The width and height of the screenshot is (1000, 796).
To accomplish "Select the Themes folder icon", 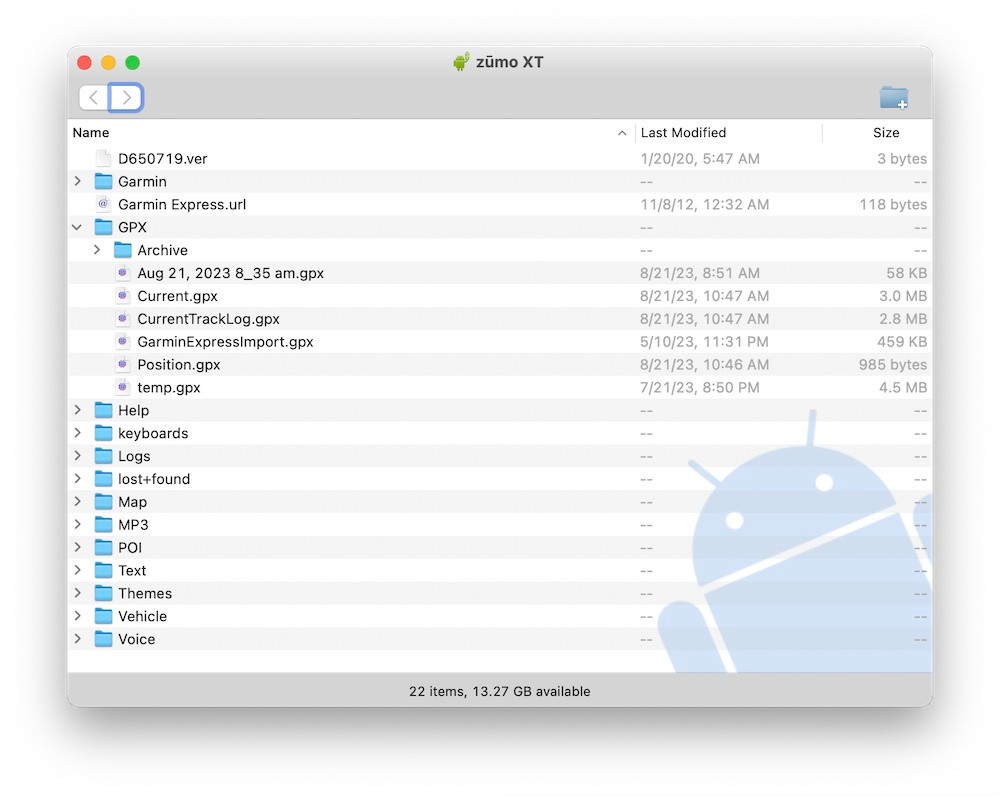I will pyautogui.click(x=103, y=593).
